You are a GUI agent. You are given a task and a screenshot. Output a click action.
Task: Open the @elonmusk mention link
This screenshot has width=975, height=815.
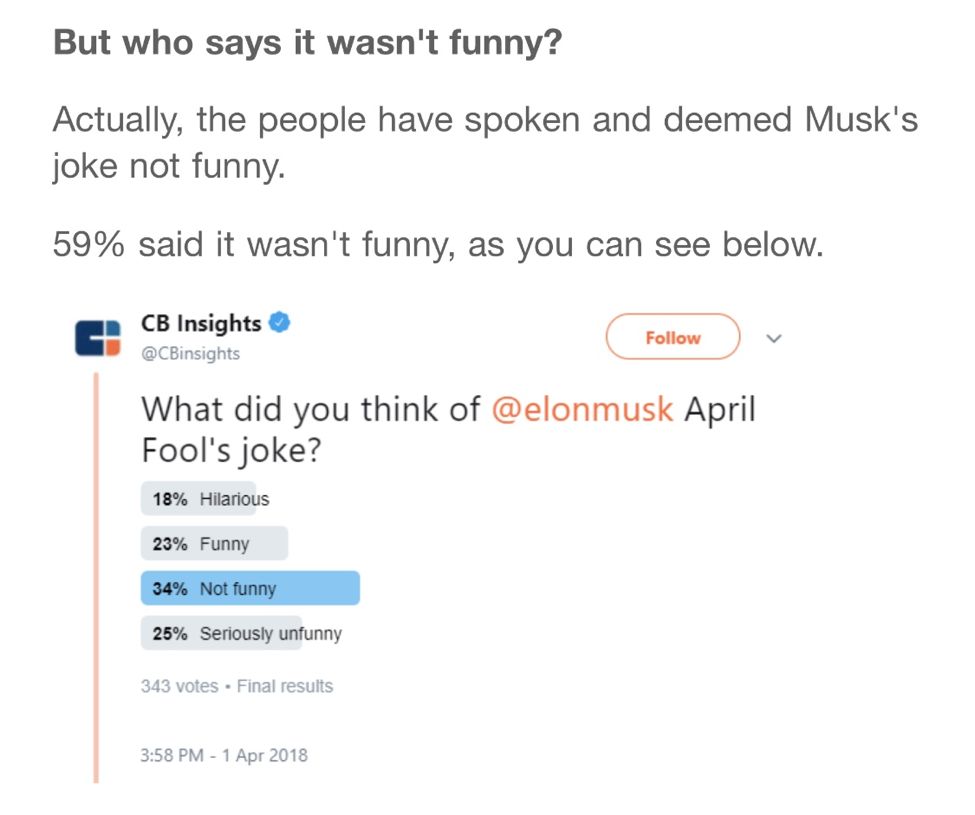coord(582,410)
